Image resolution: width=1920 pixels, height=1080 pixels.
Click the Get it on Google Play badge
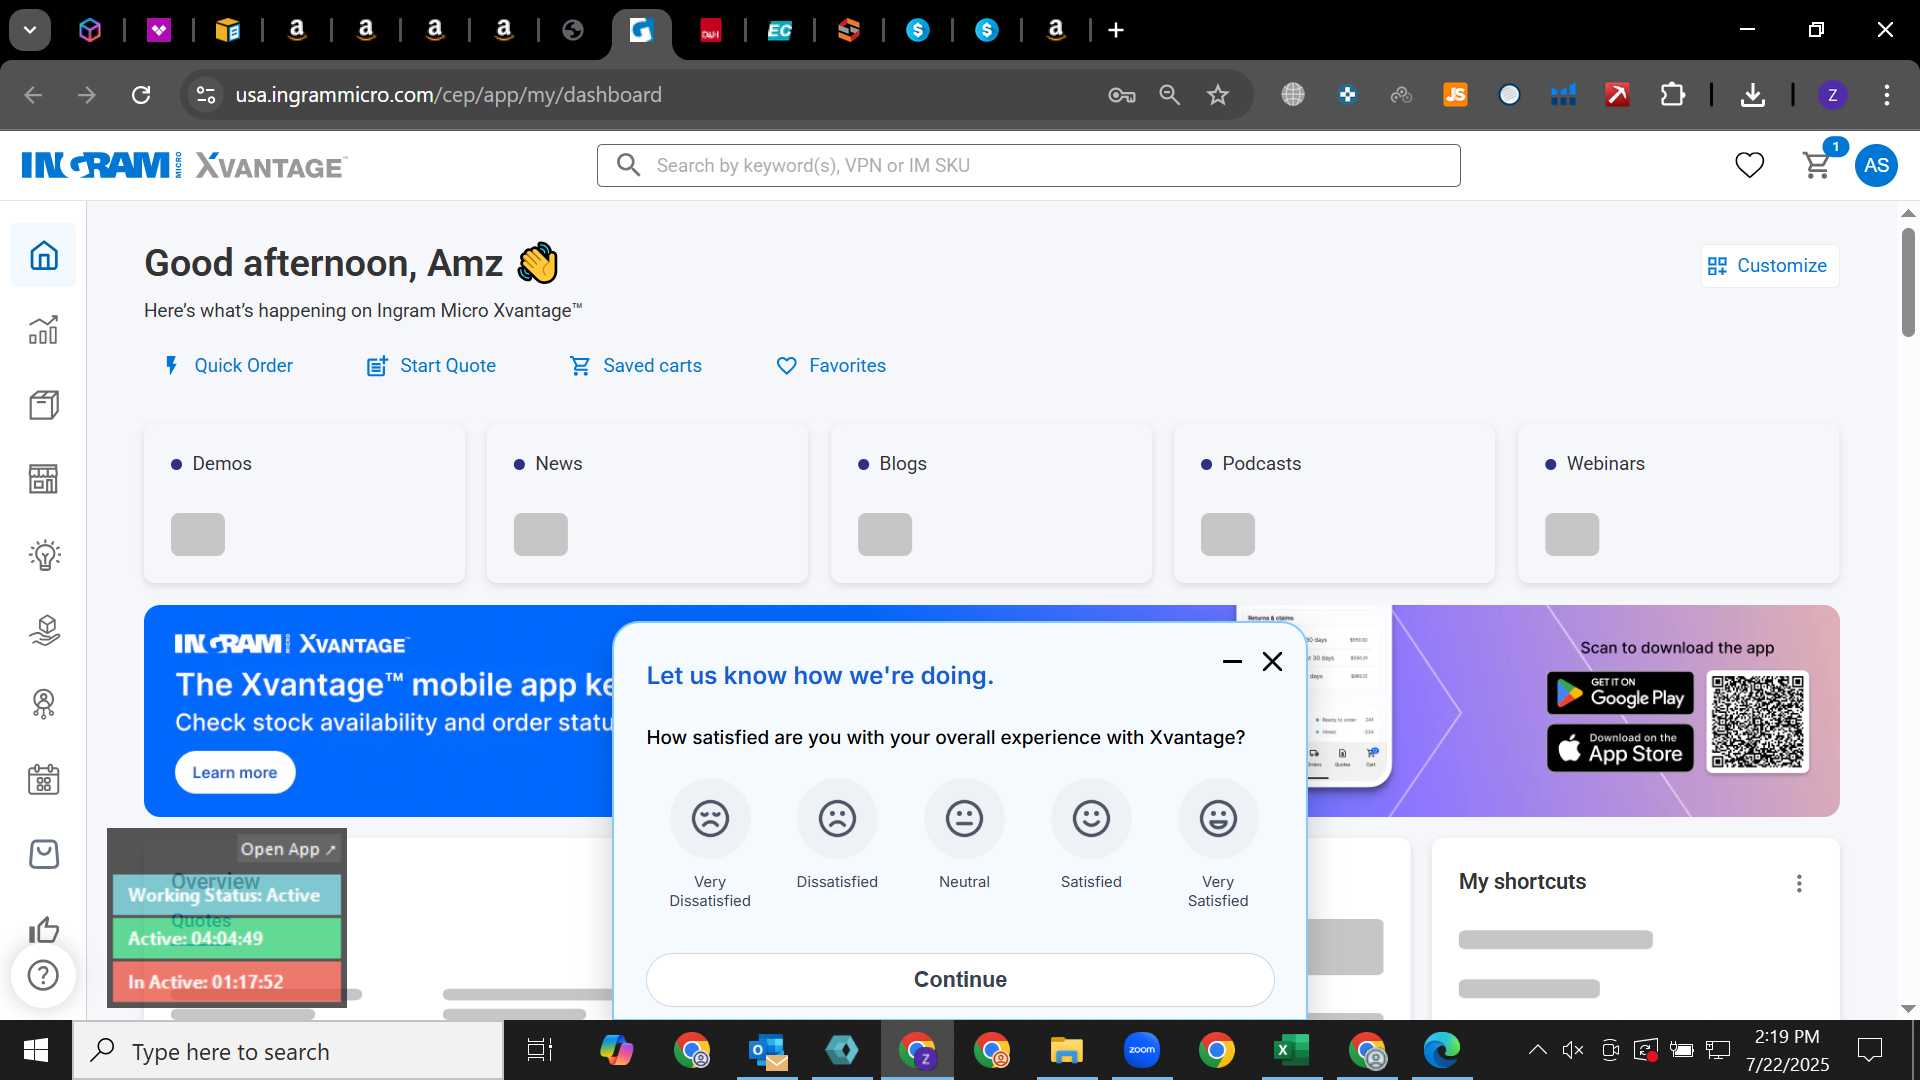point(1620,693)
